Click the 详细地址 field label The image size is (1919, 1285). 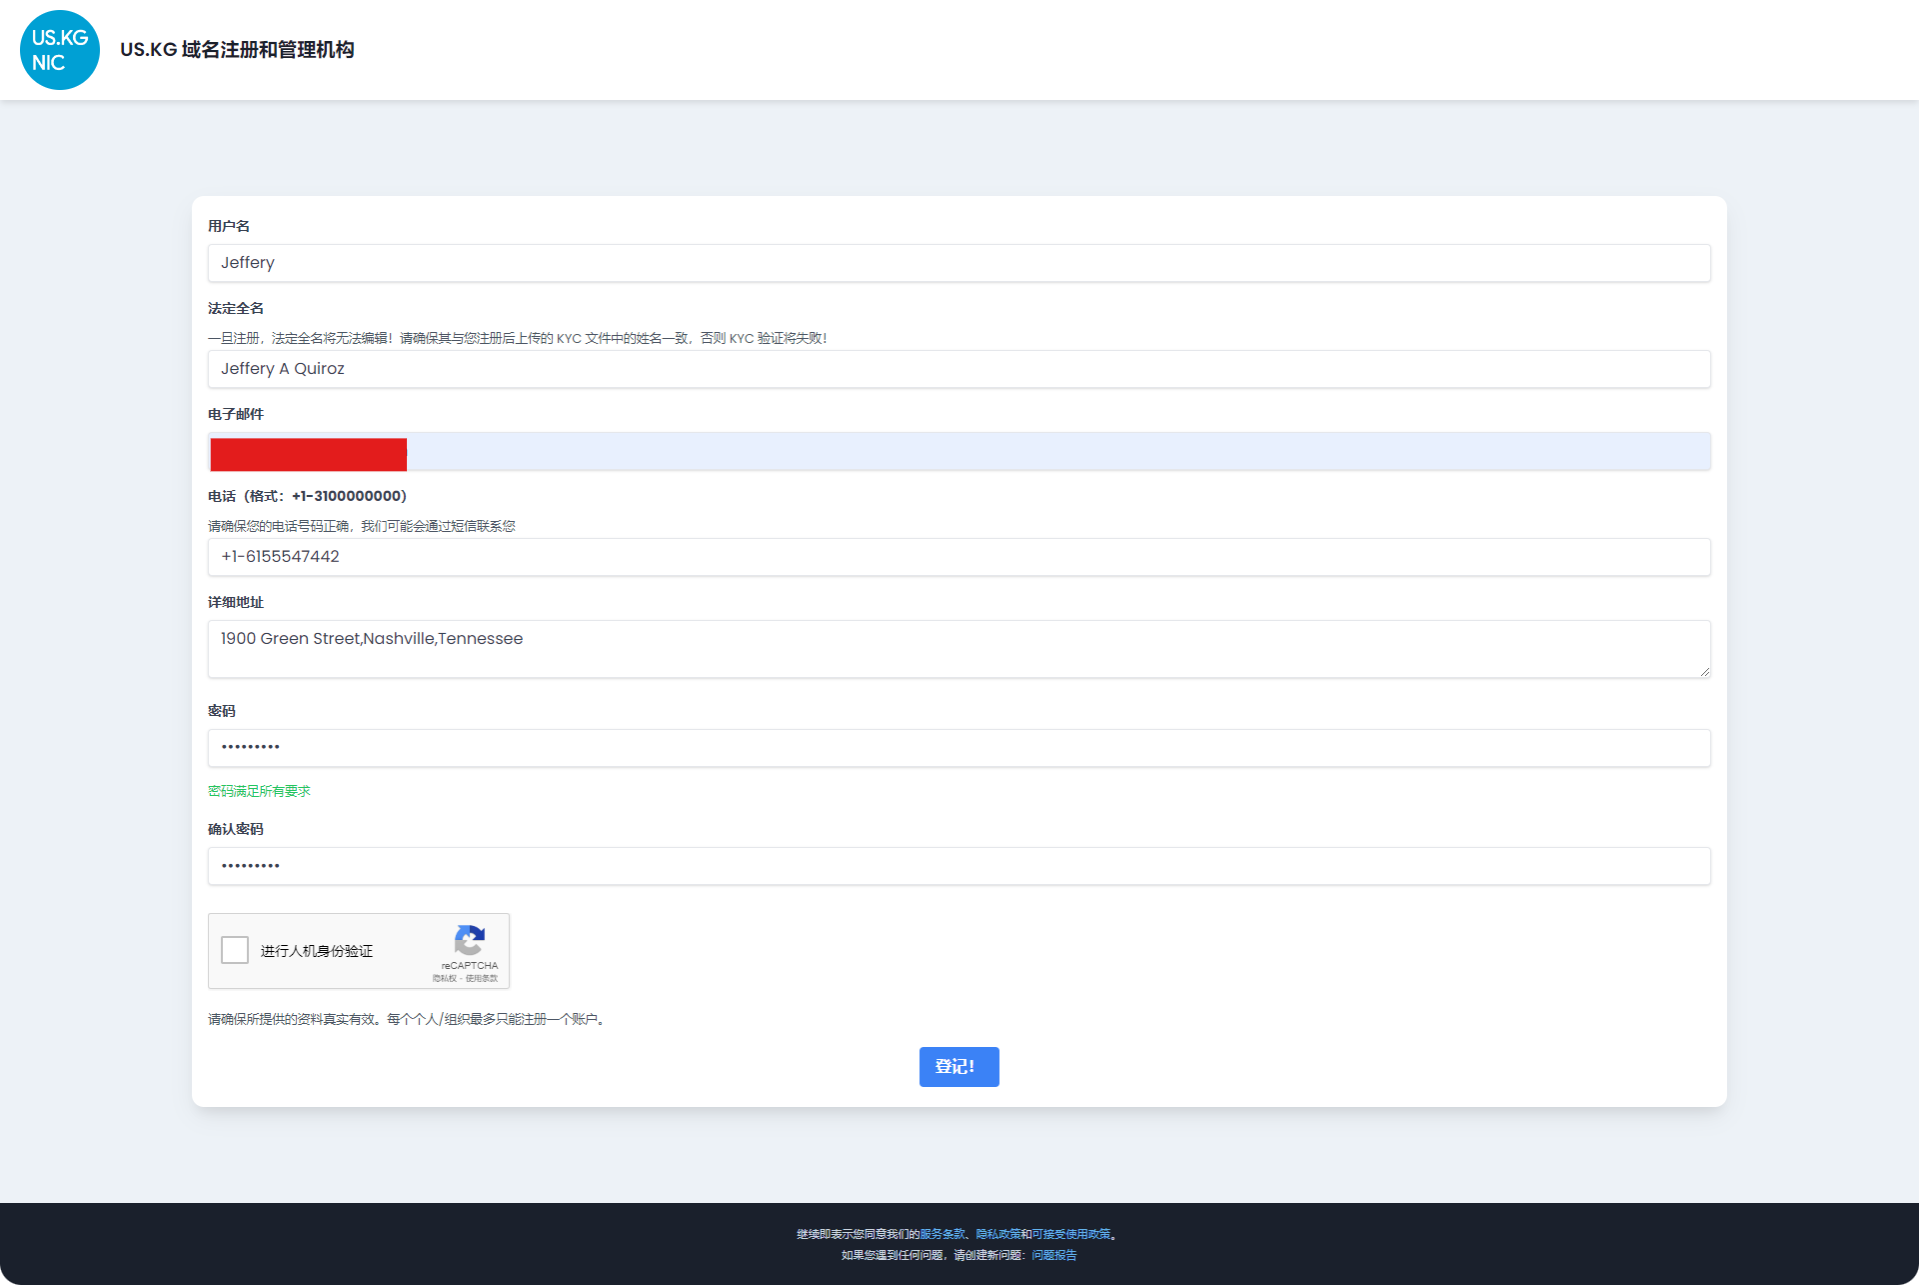pos(236,602)
